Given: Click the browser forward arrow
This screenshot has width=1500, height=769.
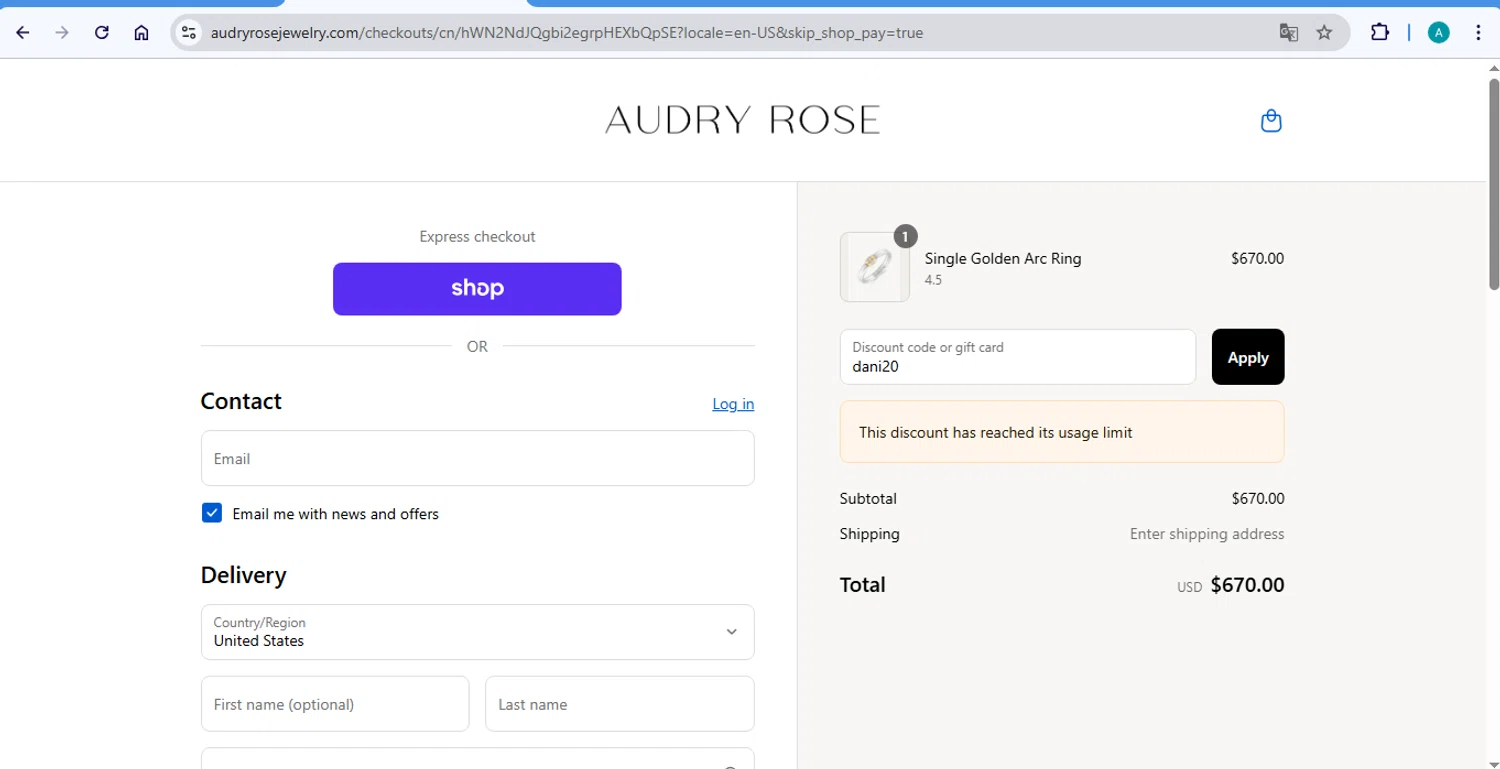Looking at the screenshot, I should point(62,32).
